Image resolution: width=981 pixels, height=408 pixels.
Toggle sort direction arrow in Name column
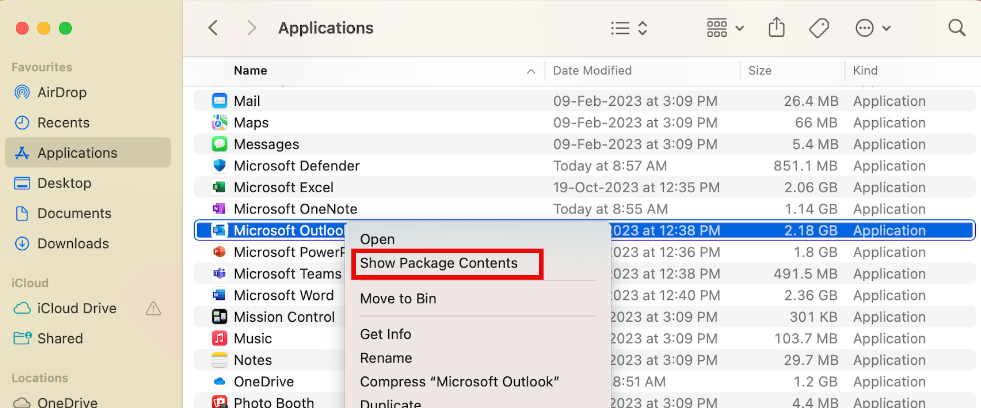pyautogui.click(x=531, y=71)
